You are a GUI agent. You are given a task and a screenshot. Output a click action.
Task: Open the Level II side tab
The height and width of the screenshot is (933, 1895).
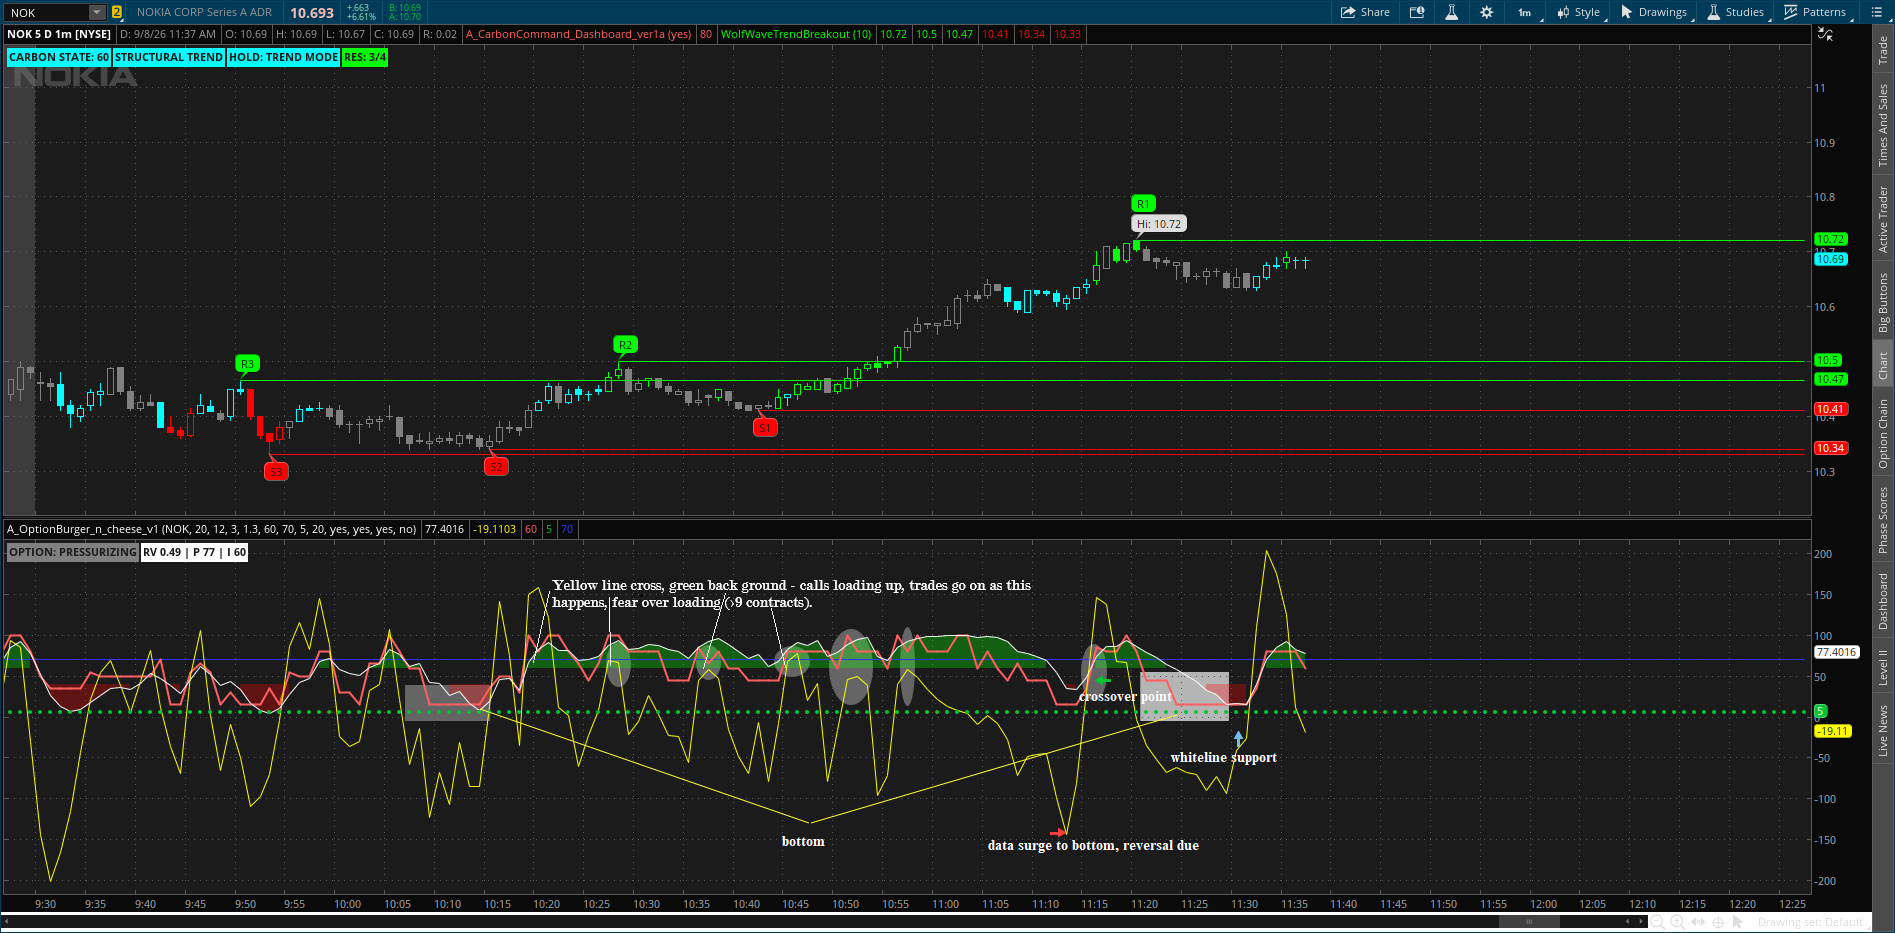[1883, 667]
